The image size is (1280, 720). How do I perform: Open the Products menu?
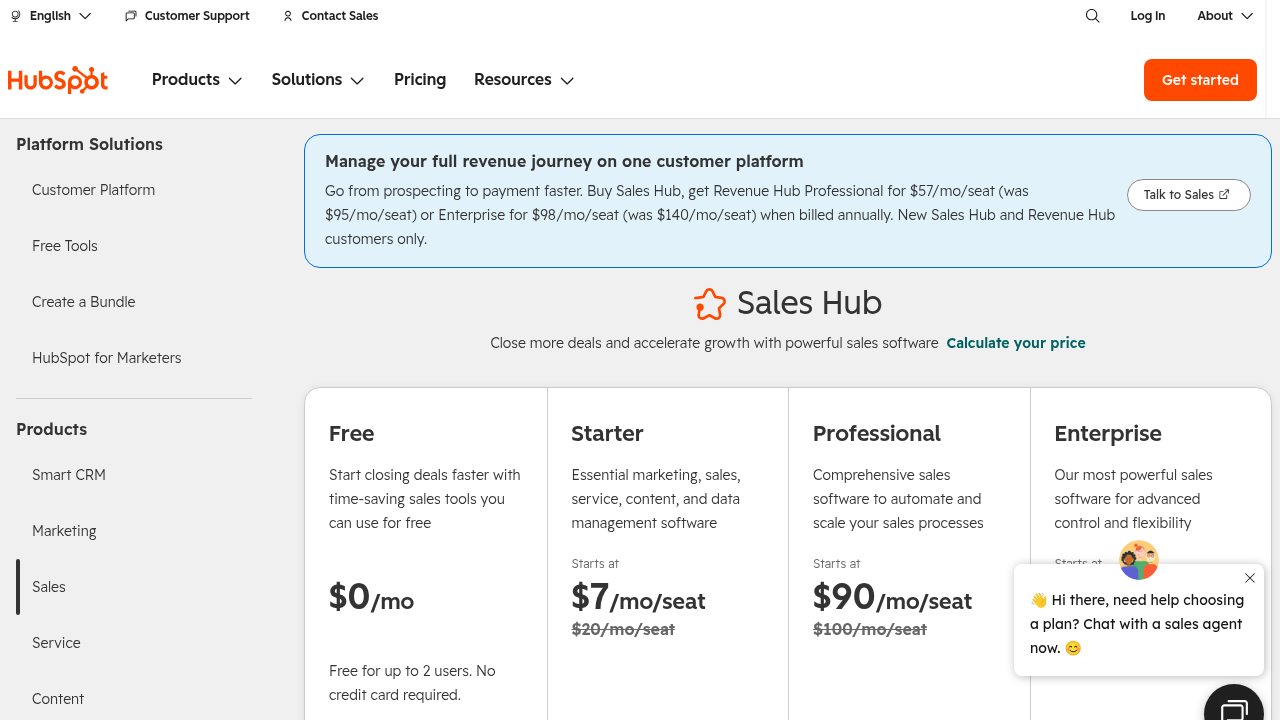point(197,80)
